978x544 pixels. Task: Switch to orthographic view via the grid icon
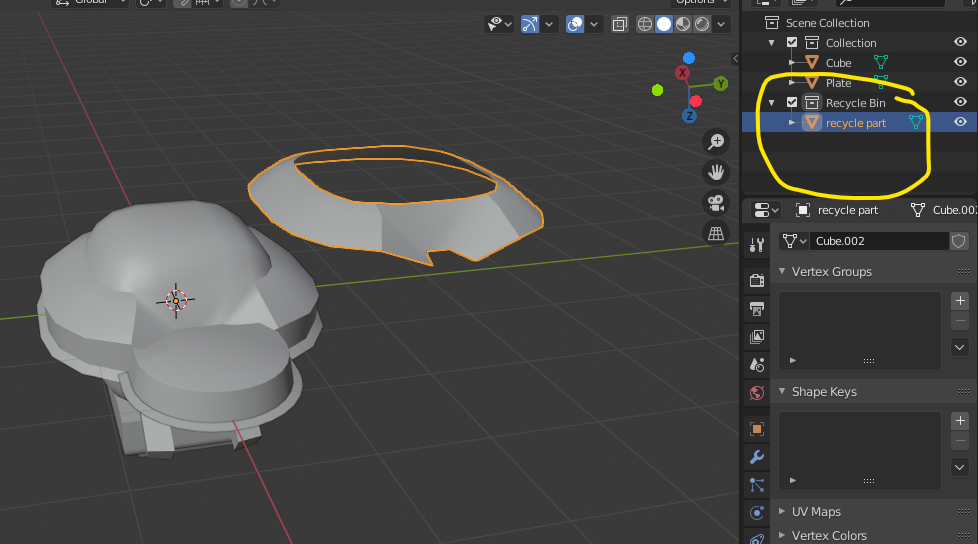716,233
